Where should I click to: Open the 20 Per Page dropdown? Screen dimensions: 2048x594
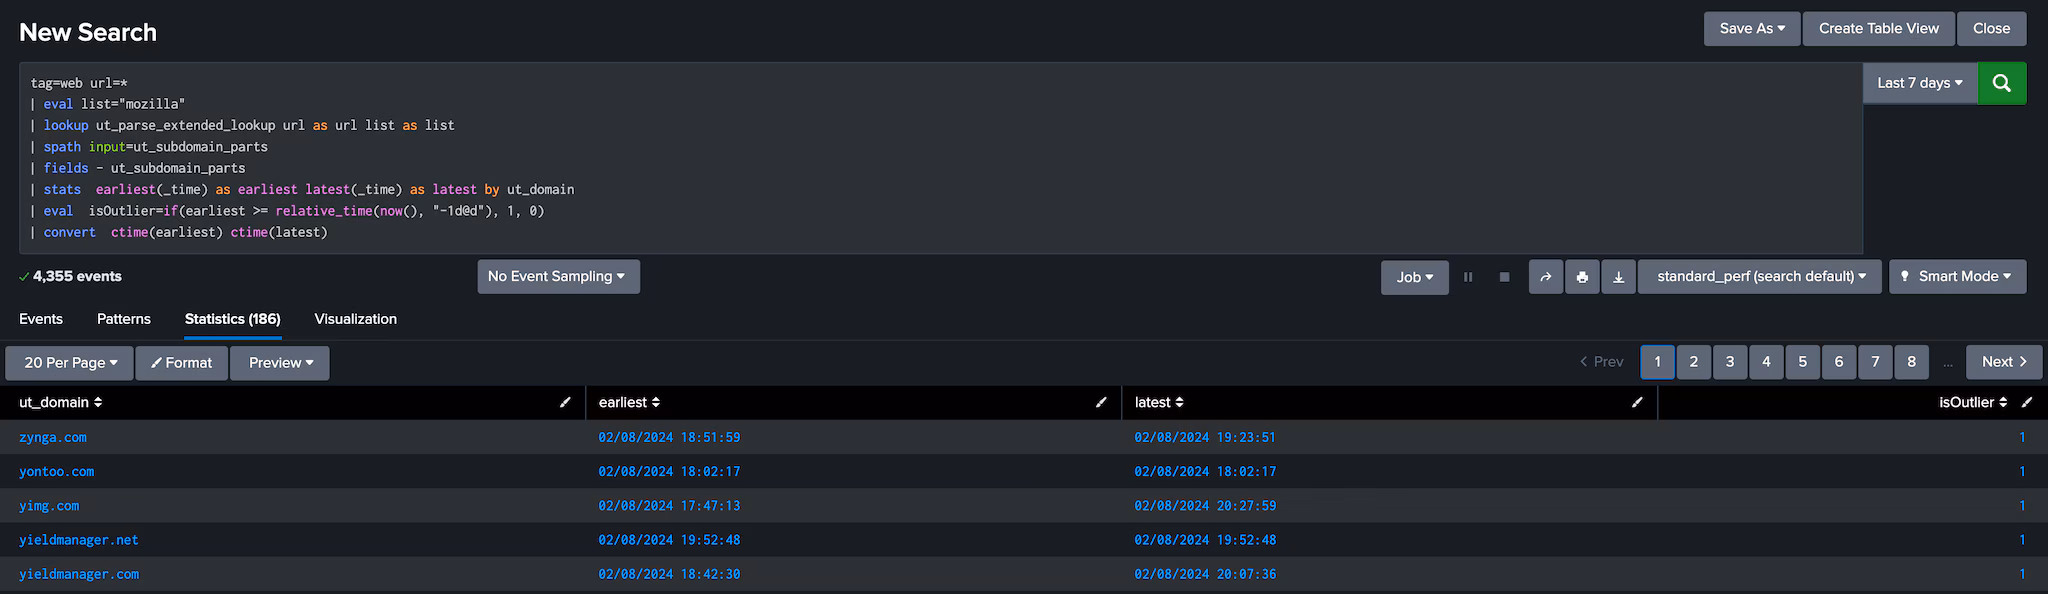click(70, 363)
